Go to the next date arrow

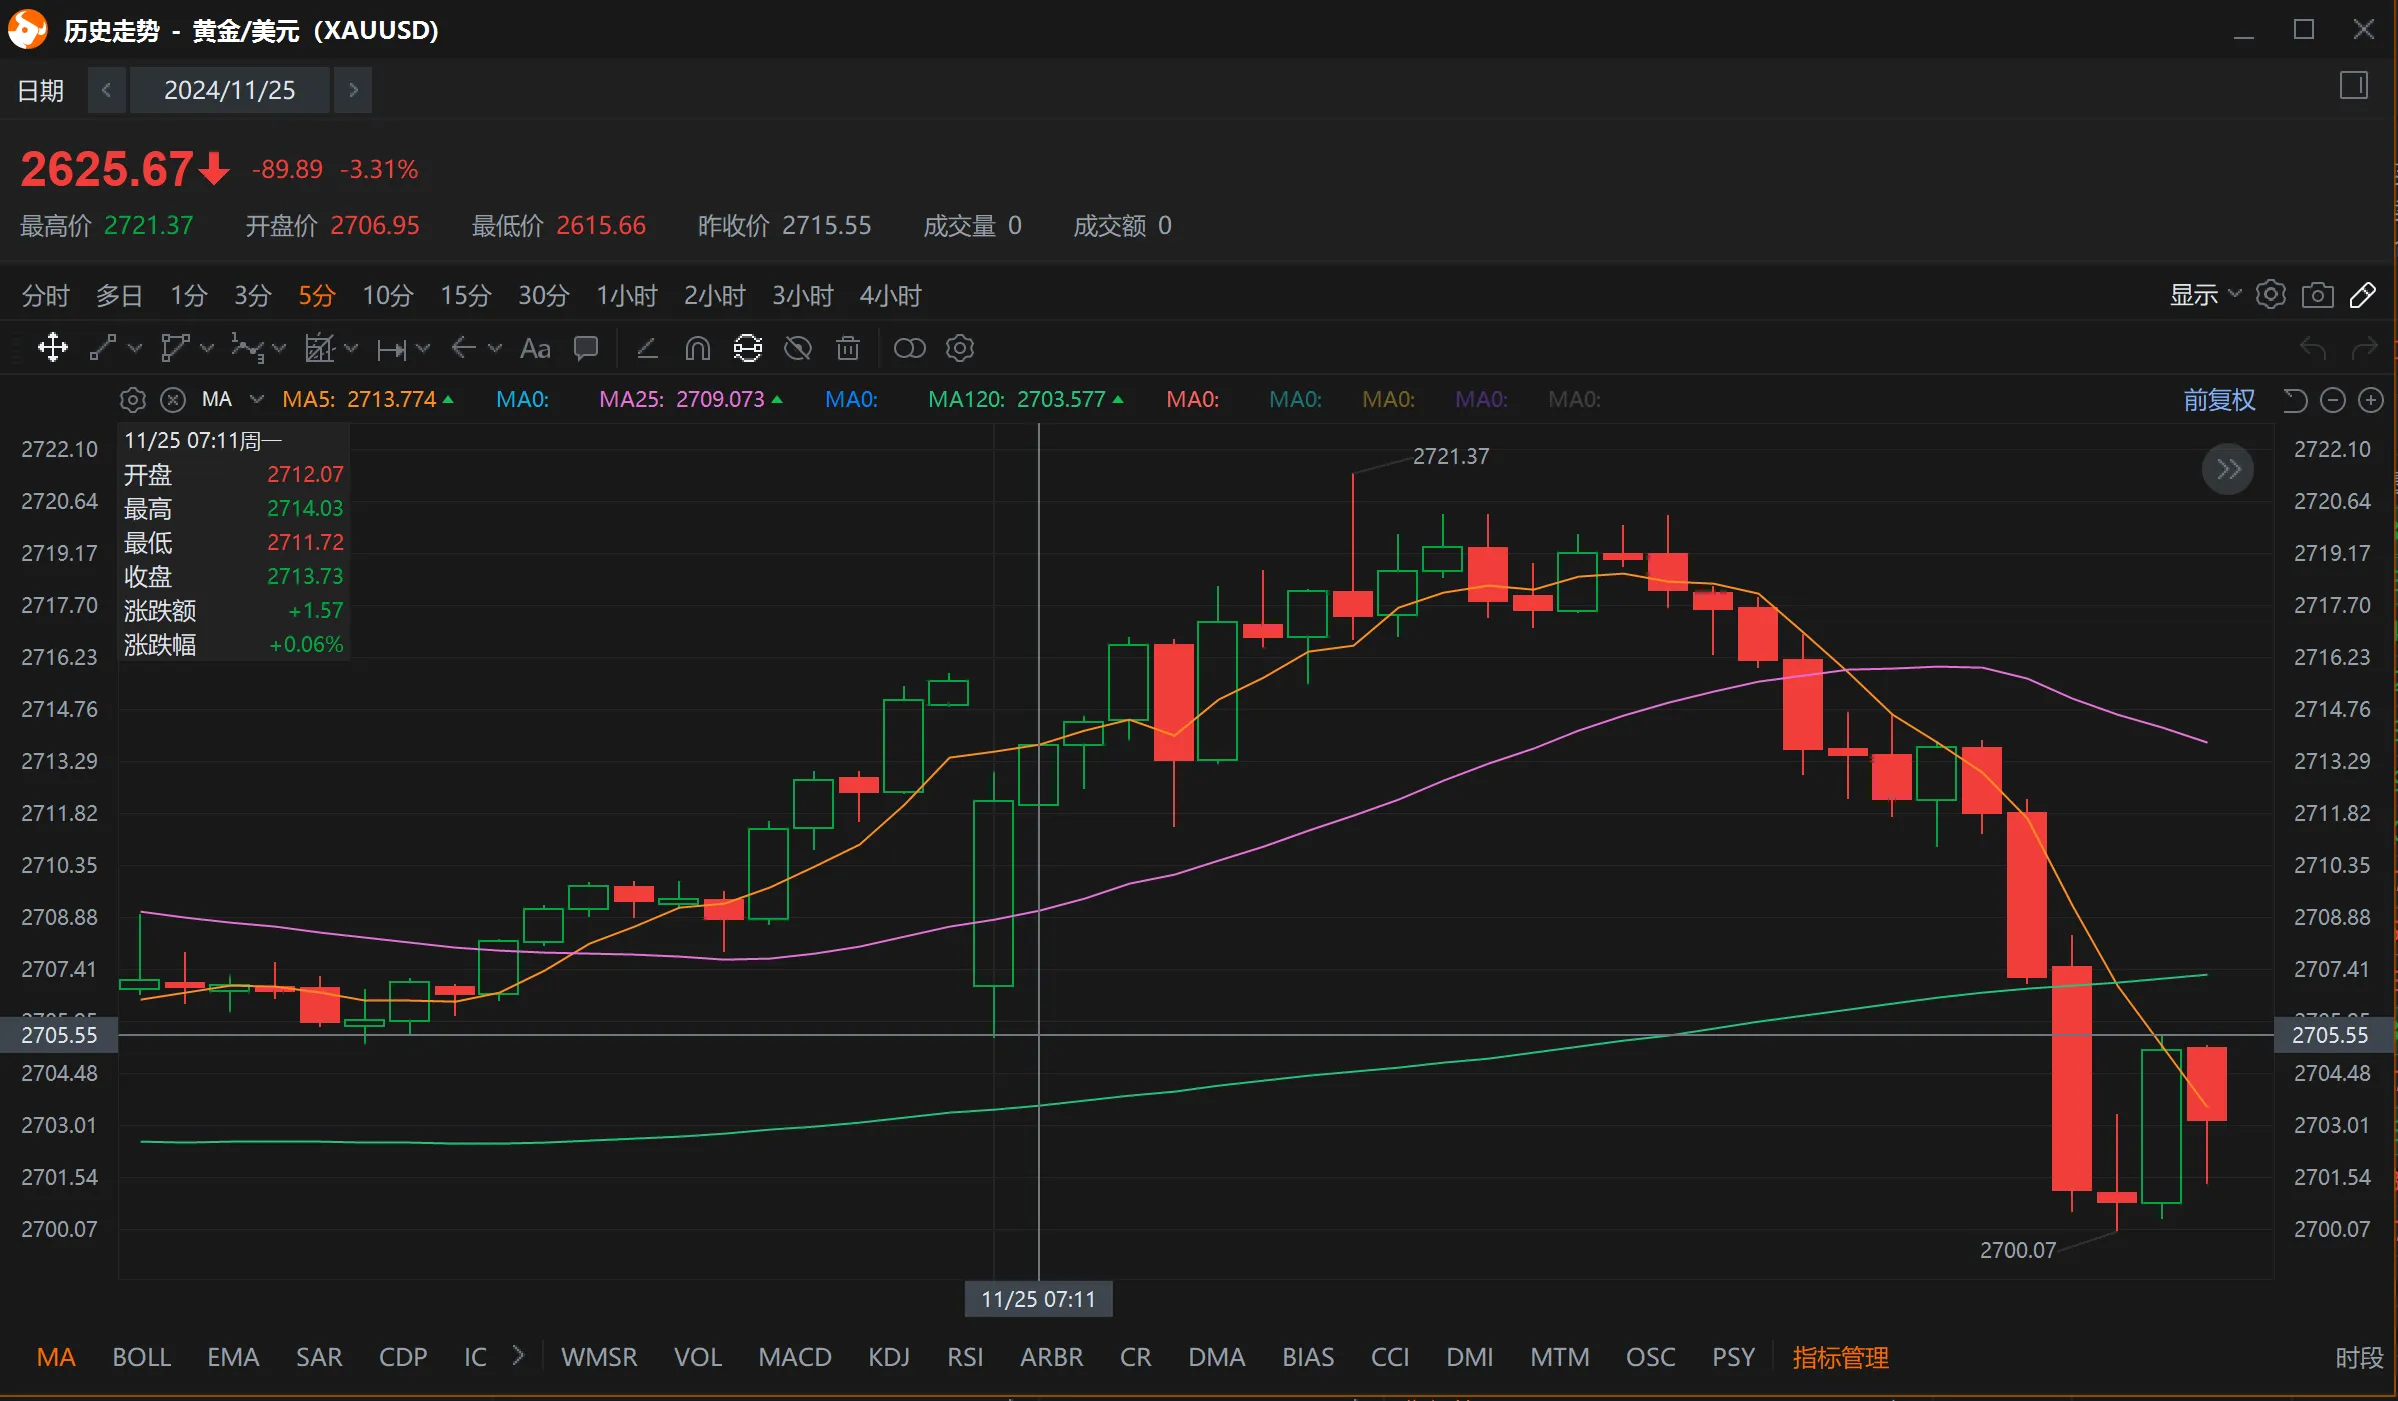[x=353, y=90]
